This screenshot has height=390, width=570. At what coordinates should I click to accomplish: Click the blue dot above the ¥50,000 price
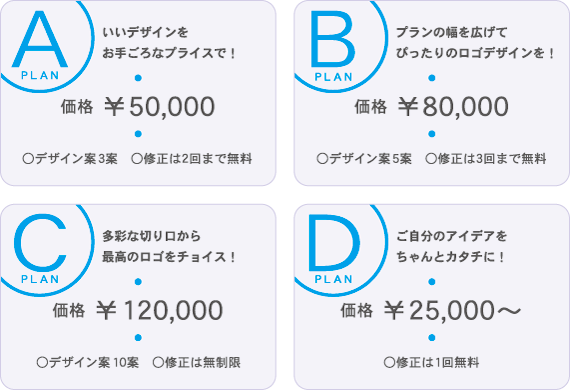138,78
